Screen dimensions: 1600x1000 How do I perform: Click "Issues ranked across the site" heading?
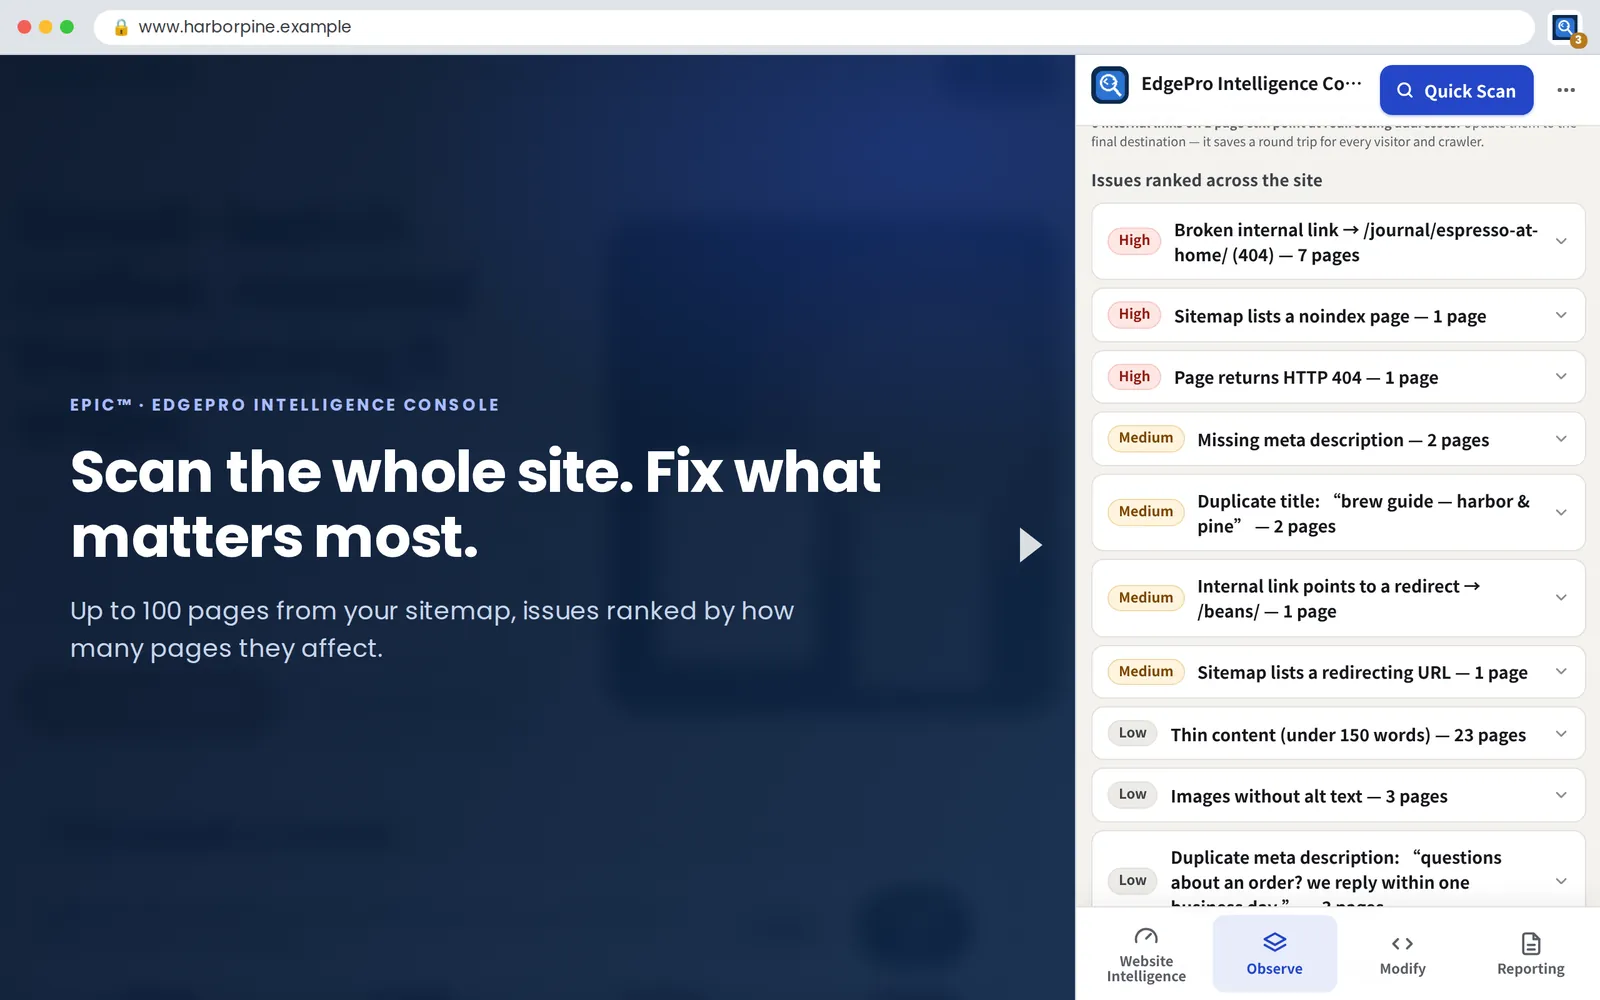point(1206,180)
